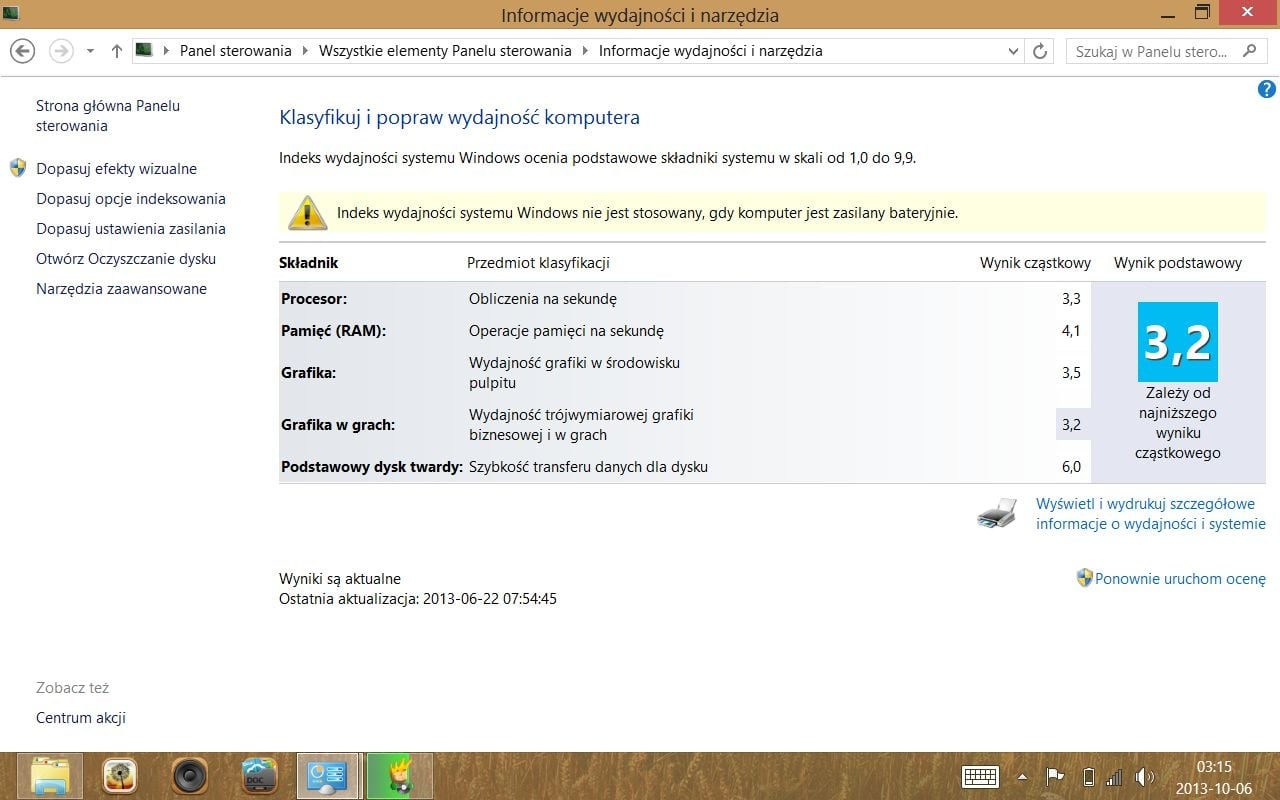Click the window system icon in title bar

point(11,13)
